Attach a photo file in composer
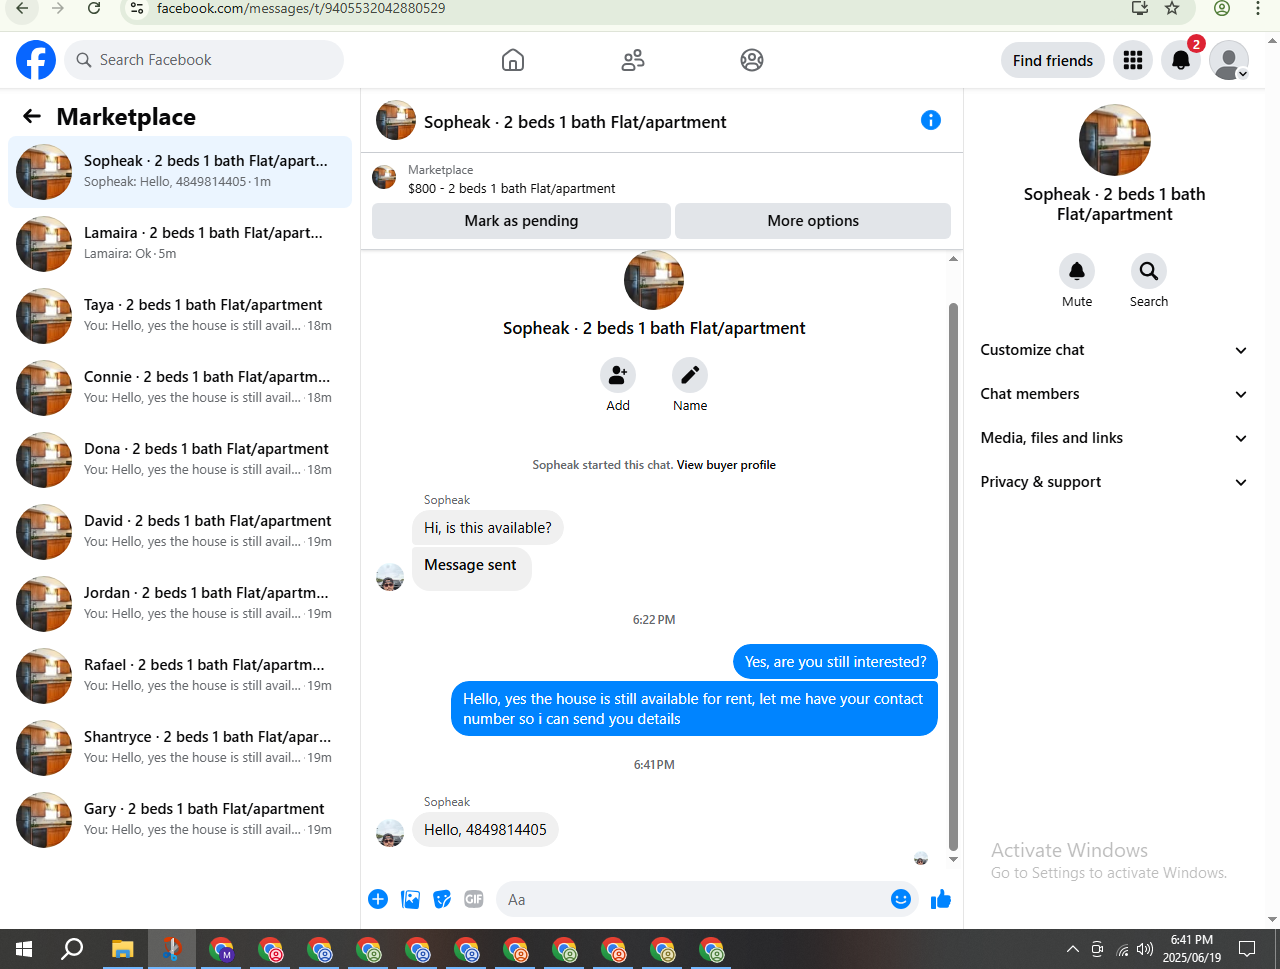Viewport: 1280px width, 969px height. [x=410, y=899]
